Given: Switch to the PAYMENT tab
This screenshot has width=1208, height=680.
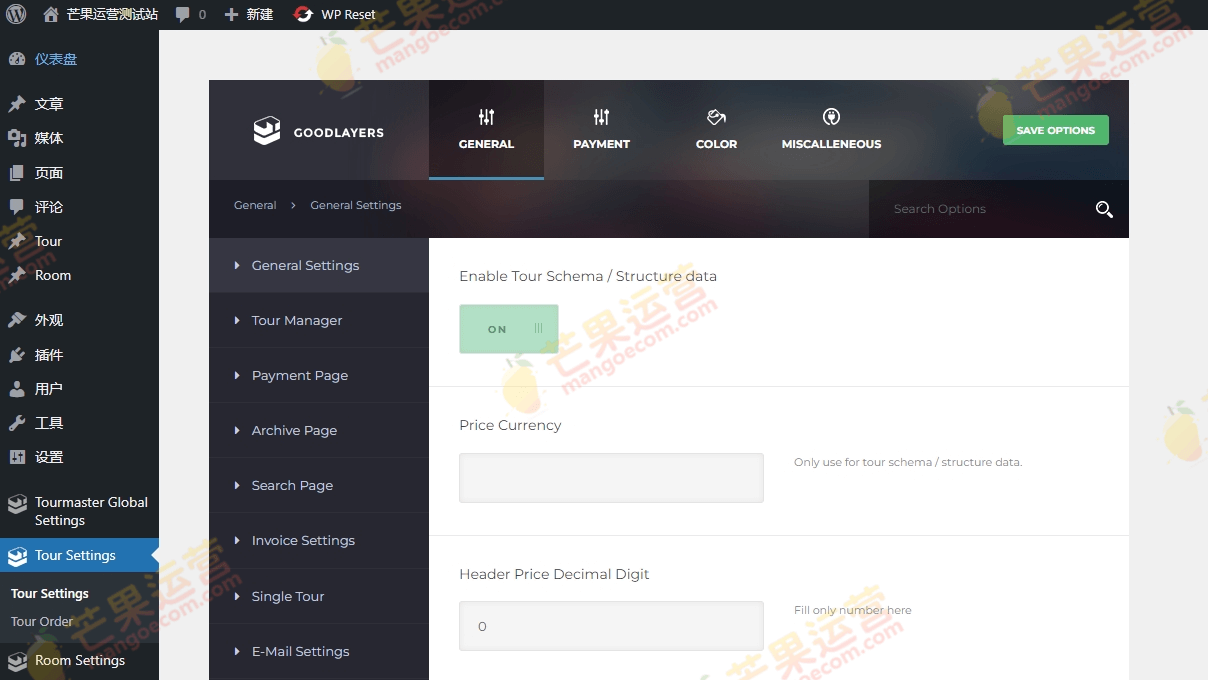Looking at the screenshot, I should pos(601,130).
